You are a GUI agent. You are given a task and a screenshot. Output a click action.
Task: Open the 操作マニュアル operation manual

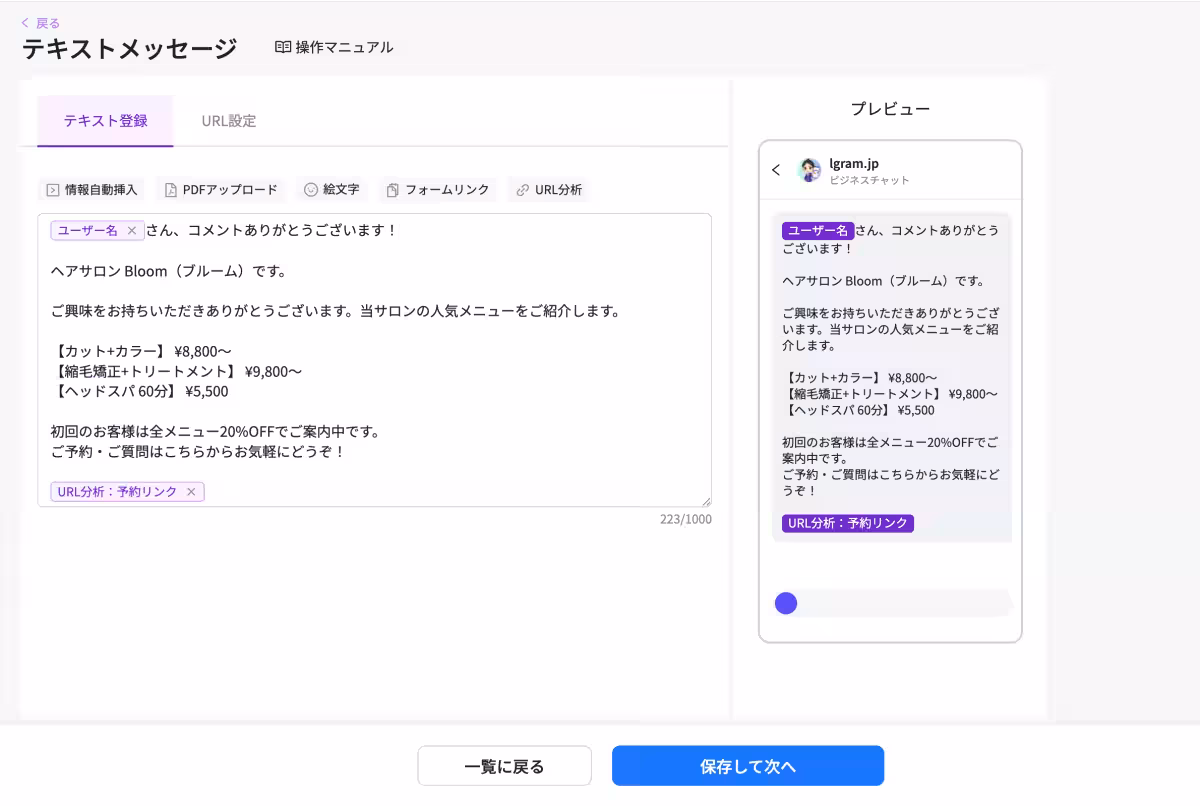tap(333, 46)
